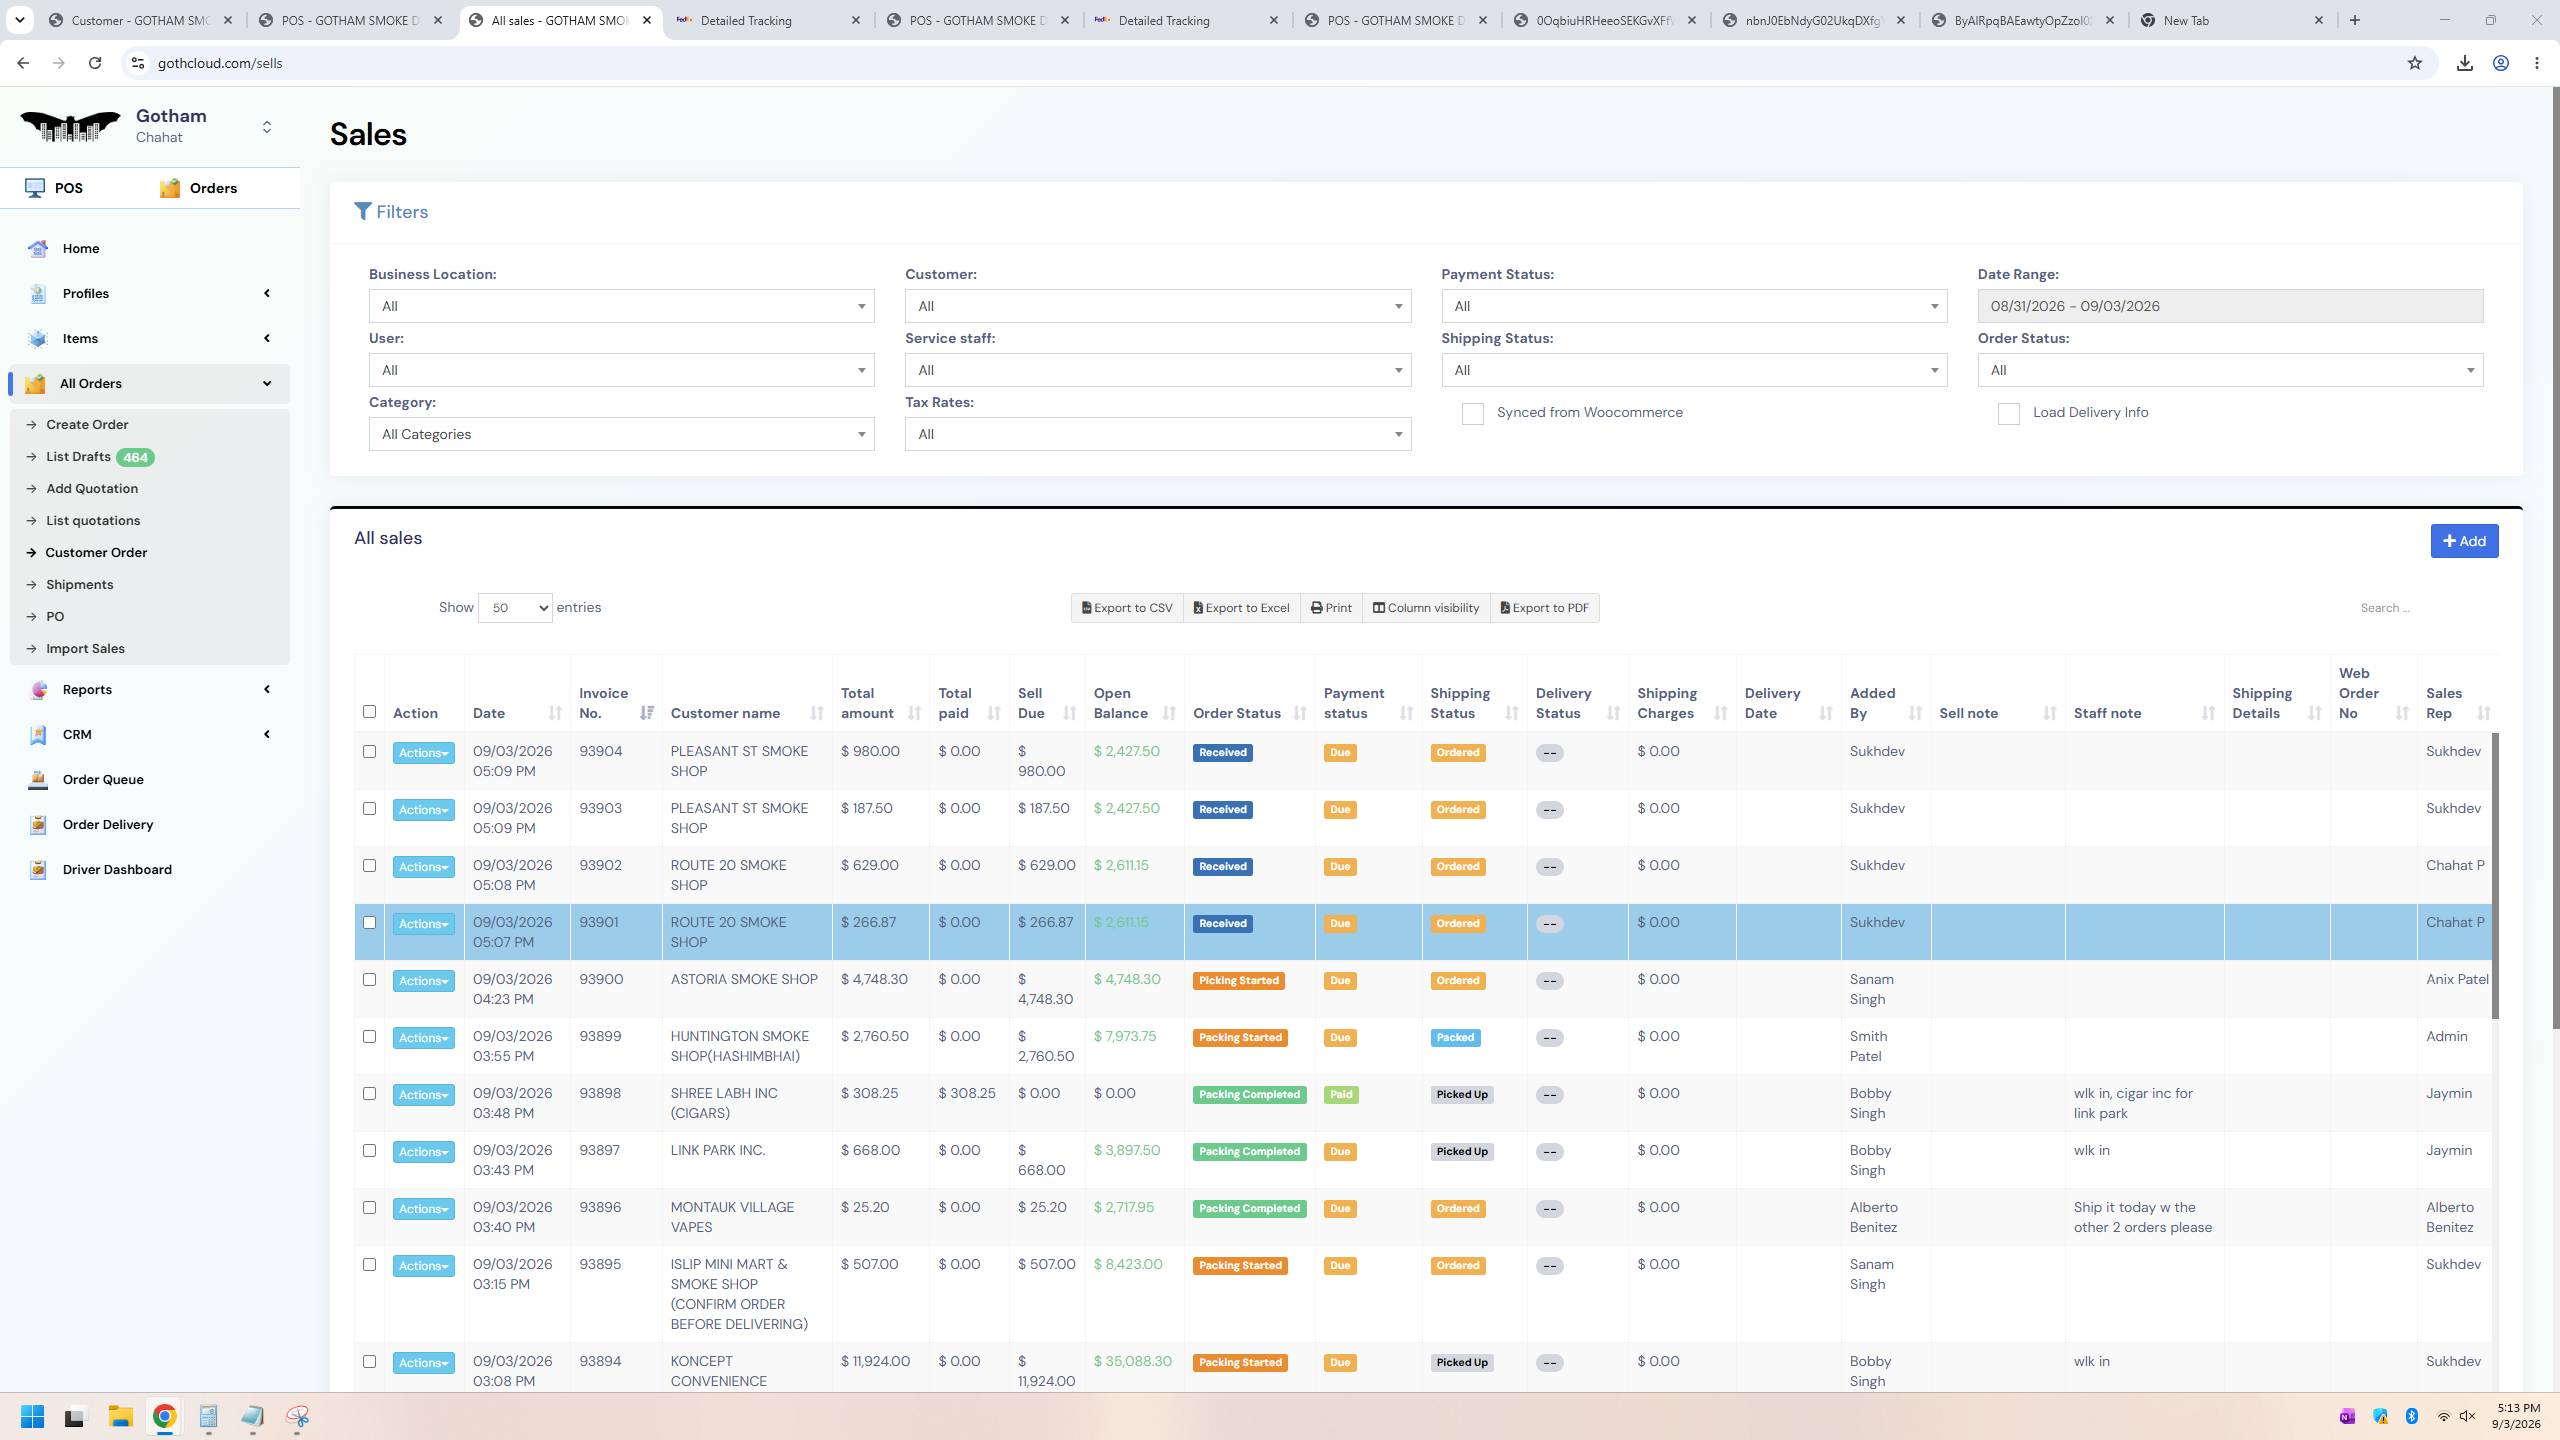Open the Home sidebar icon

pyautogui.click(x=38, y=248)
